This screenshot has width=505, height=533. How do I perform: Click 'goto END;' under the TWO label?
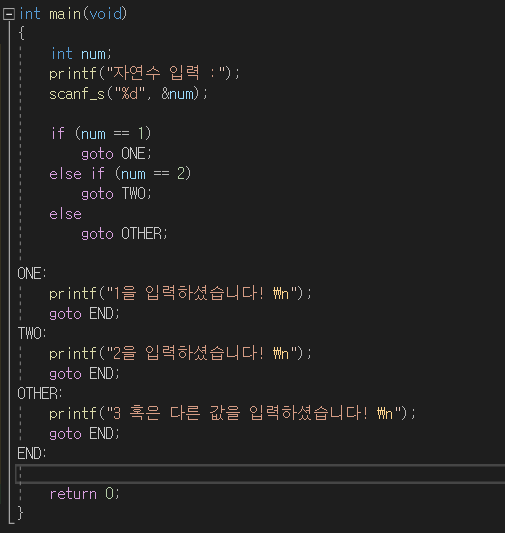(x=84, y=374)
